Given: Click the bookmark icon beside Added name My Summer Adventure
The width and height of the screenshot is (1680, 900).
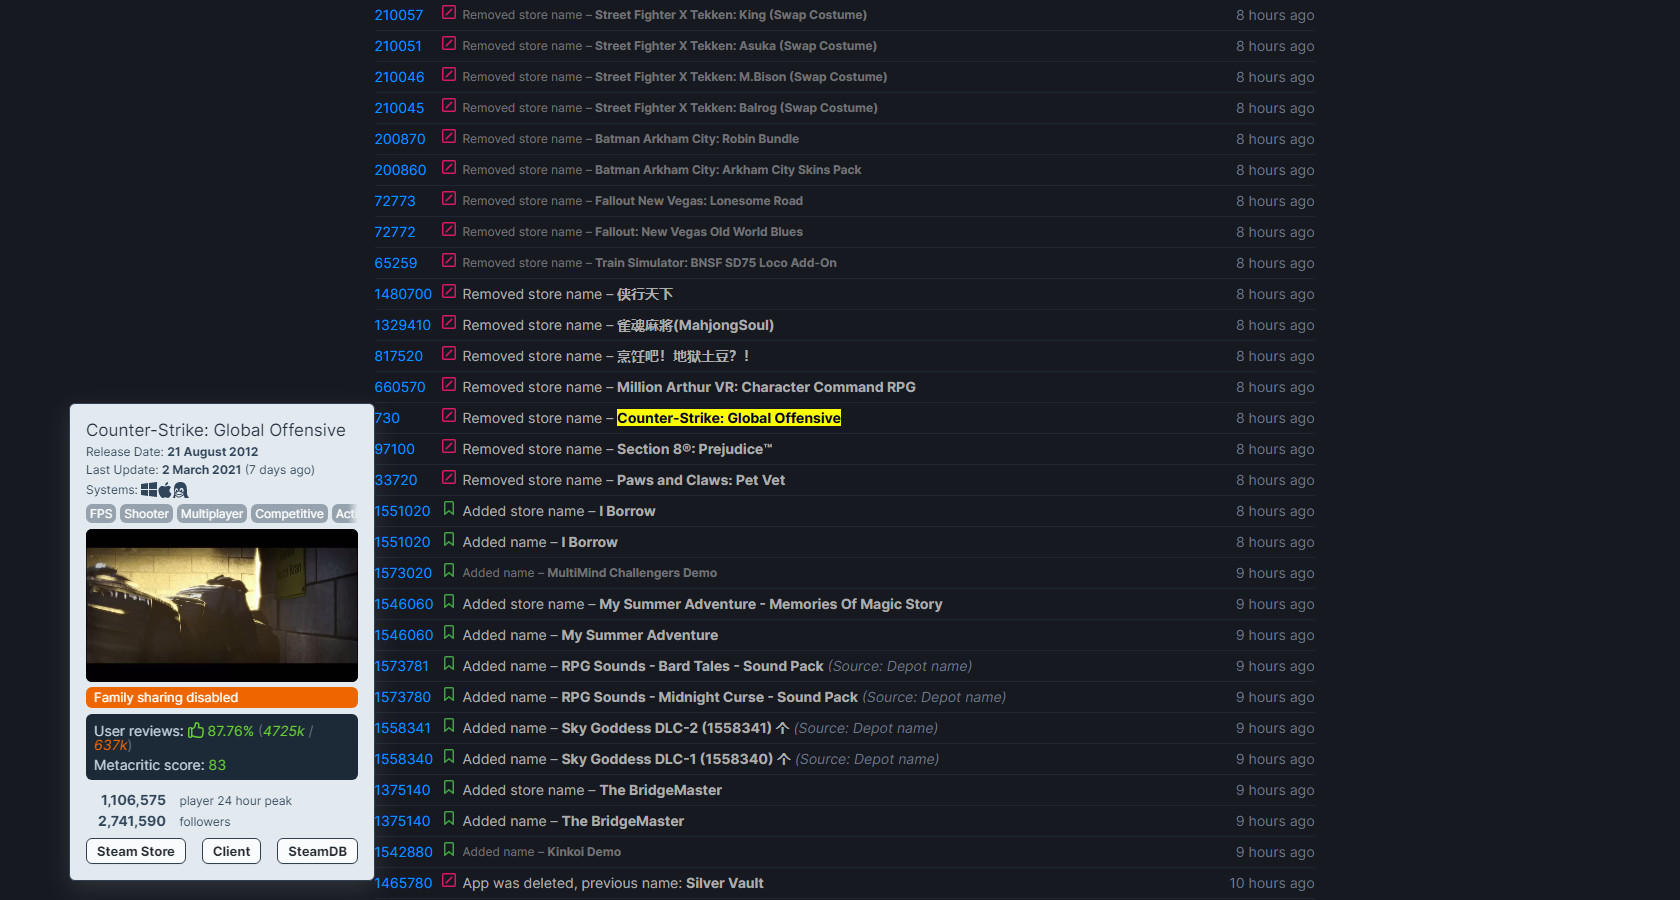Looking at the screenshot, I should coord(449,633).
